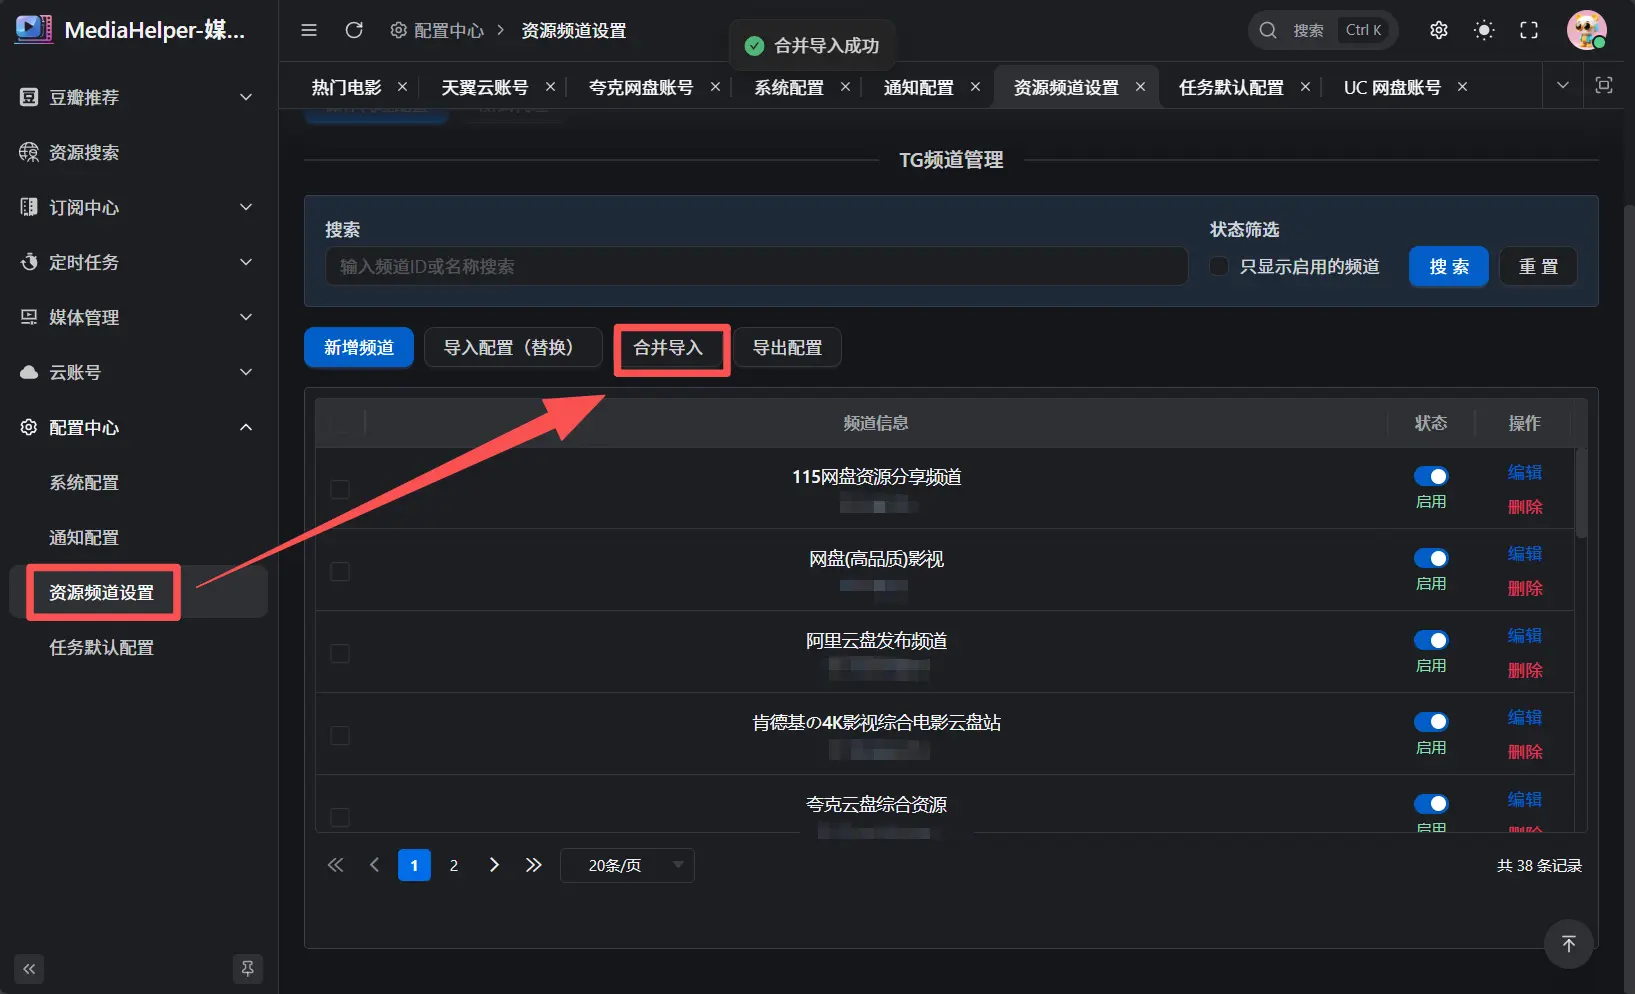1635x994 pixels.
Task: Pin the sidebar using the pin icon
Action: pyautogui.click(x=247, y=969)
